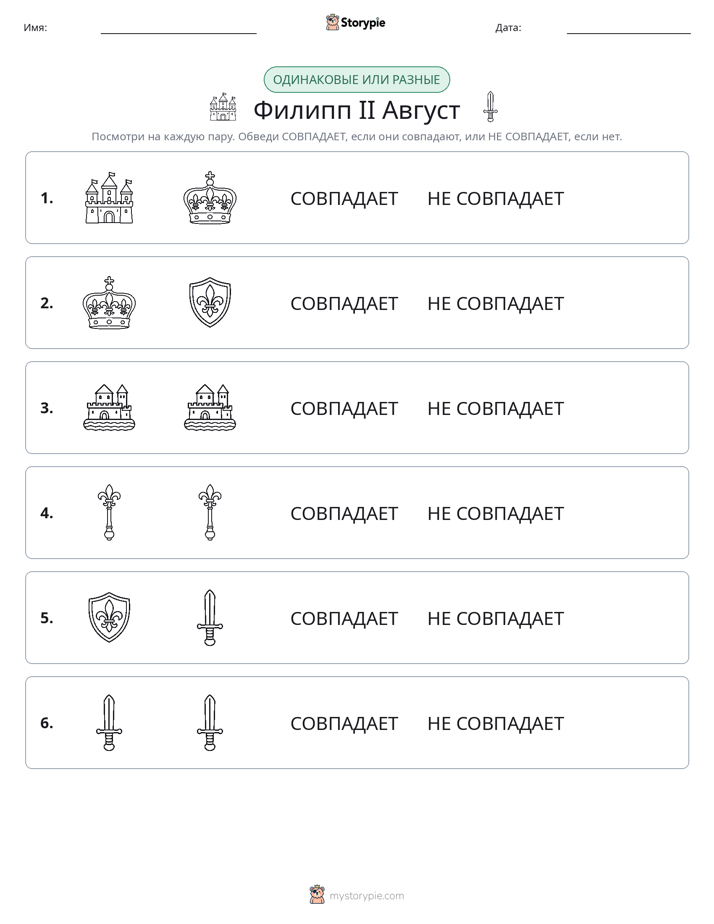Select НЕ СОВПАДАЕТ for row 5
The height and width of the screenshot is (924, 714).
pyautogui.click(x=495, y=618)
